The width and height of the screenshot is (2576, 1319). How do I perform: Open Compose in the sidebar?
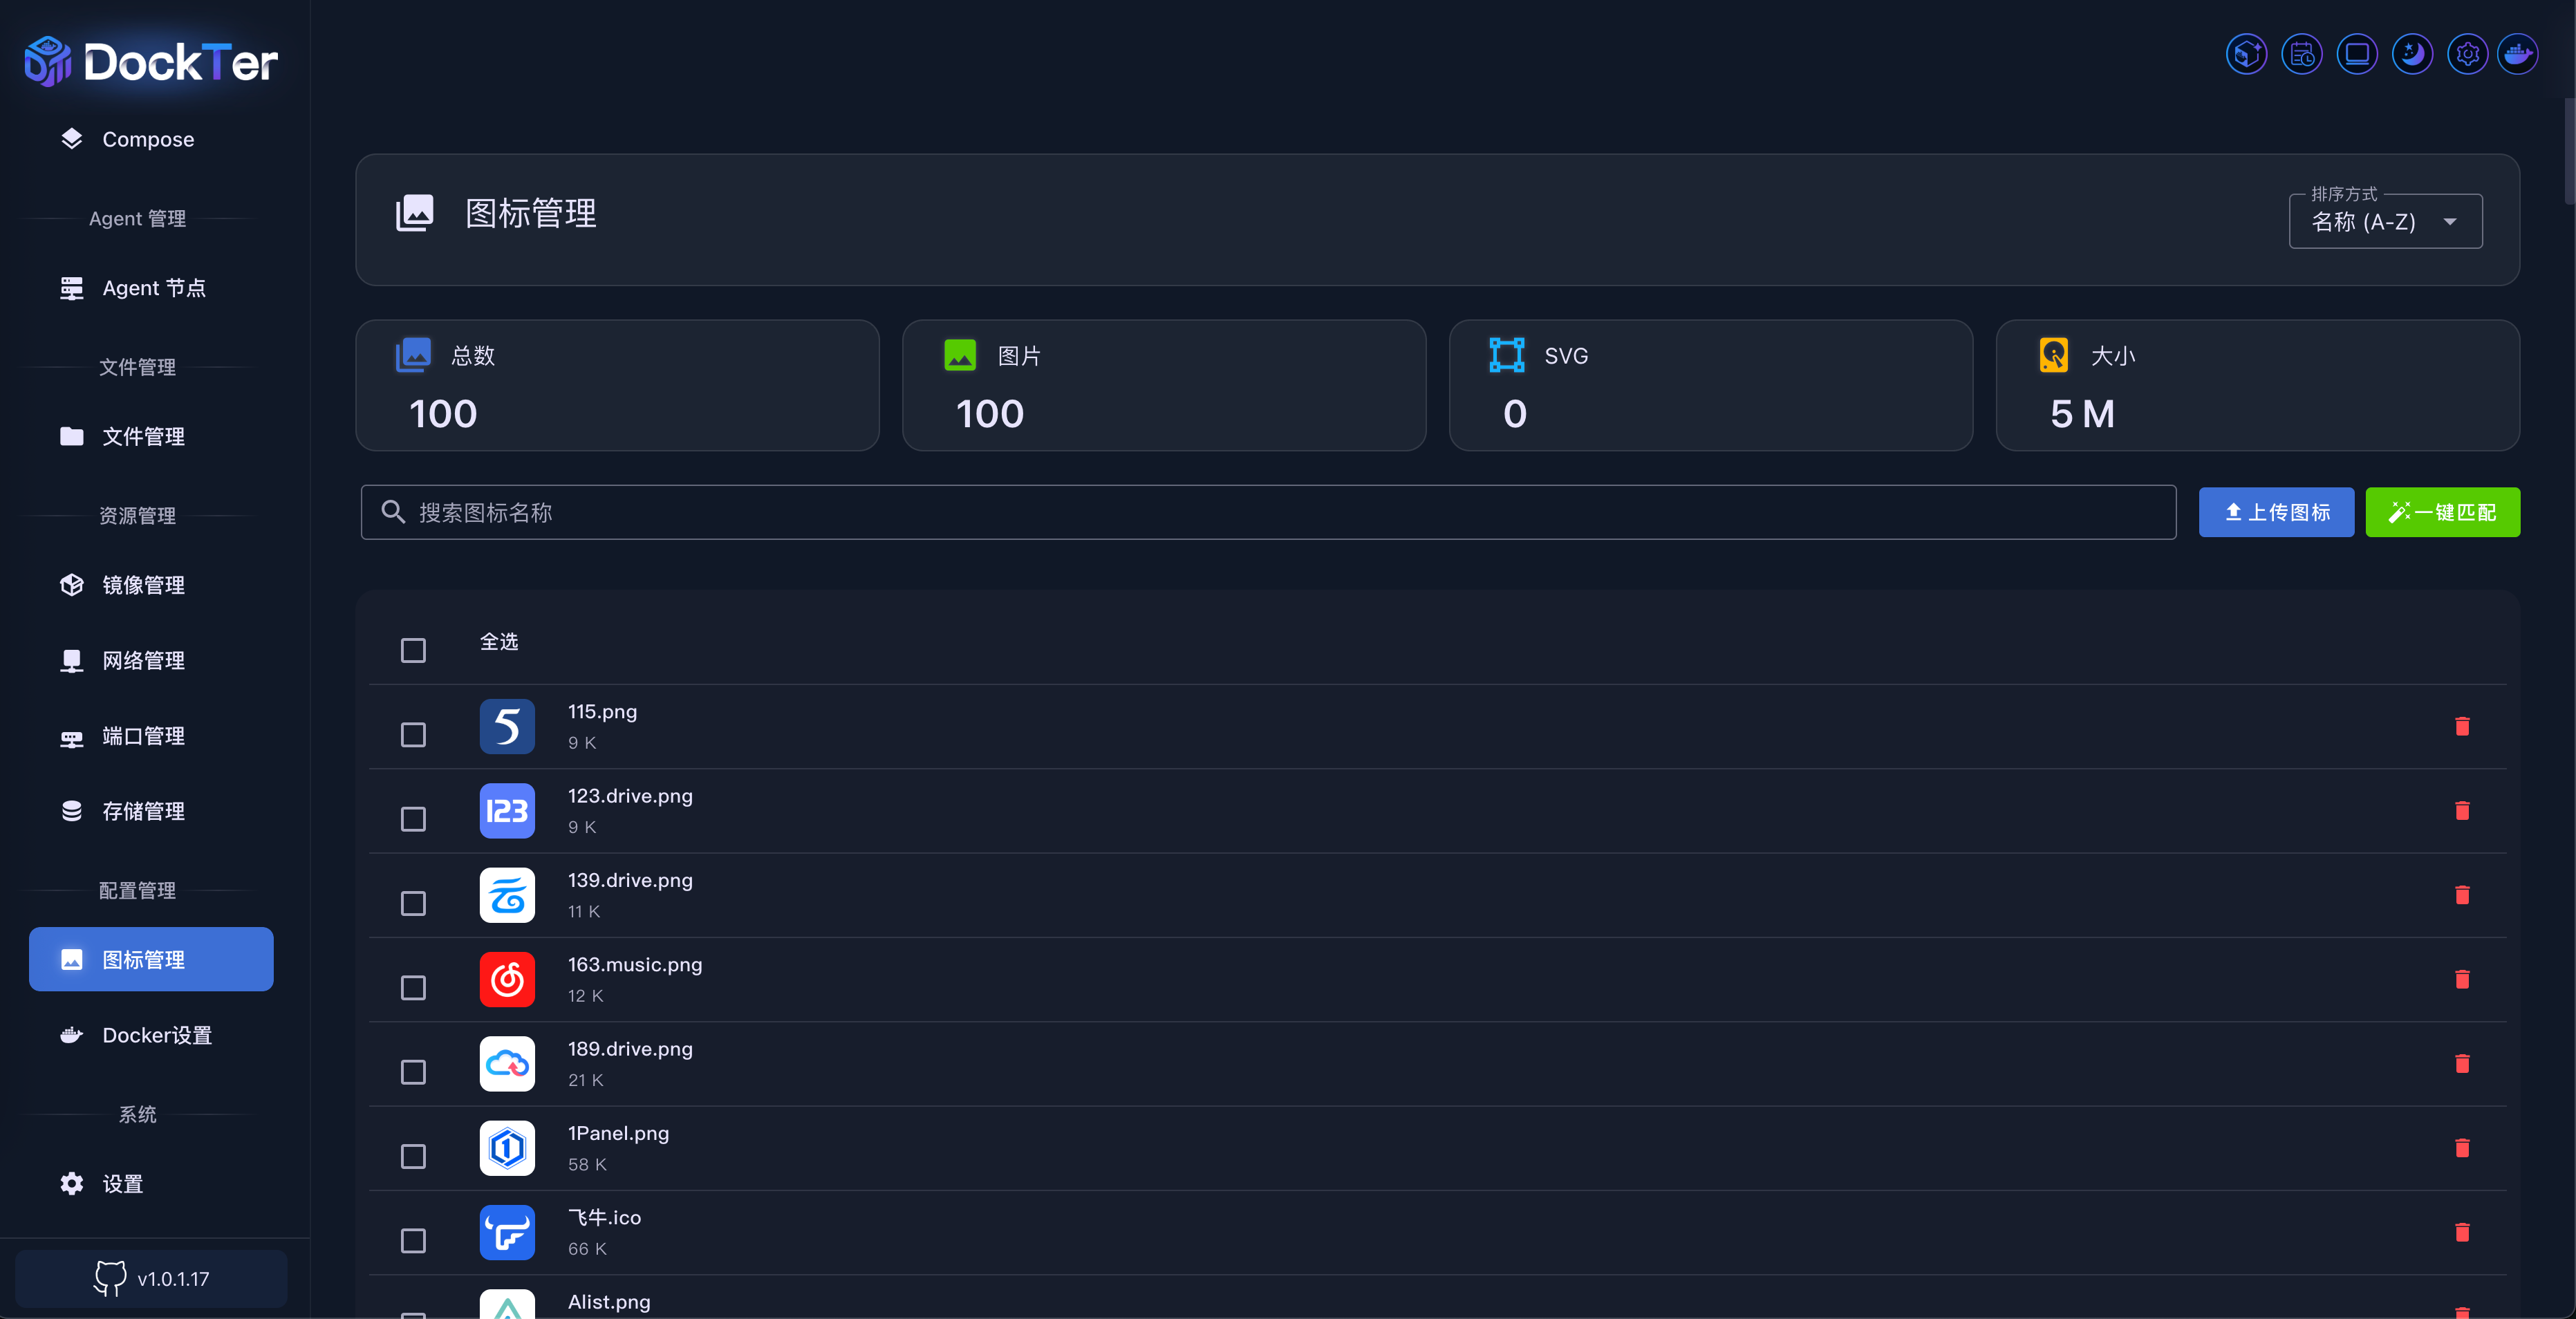tap(148, 139)
